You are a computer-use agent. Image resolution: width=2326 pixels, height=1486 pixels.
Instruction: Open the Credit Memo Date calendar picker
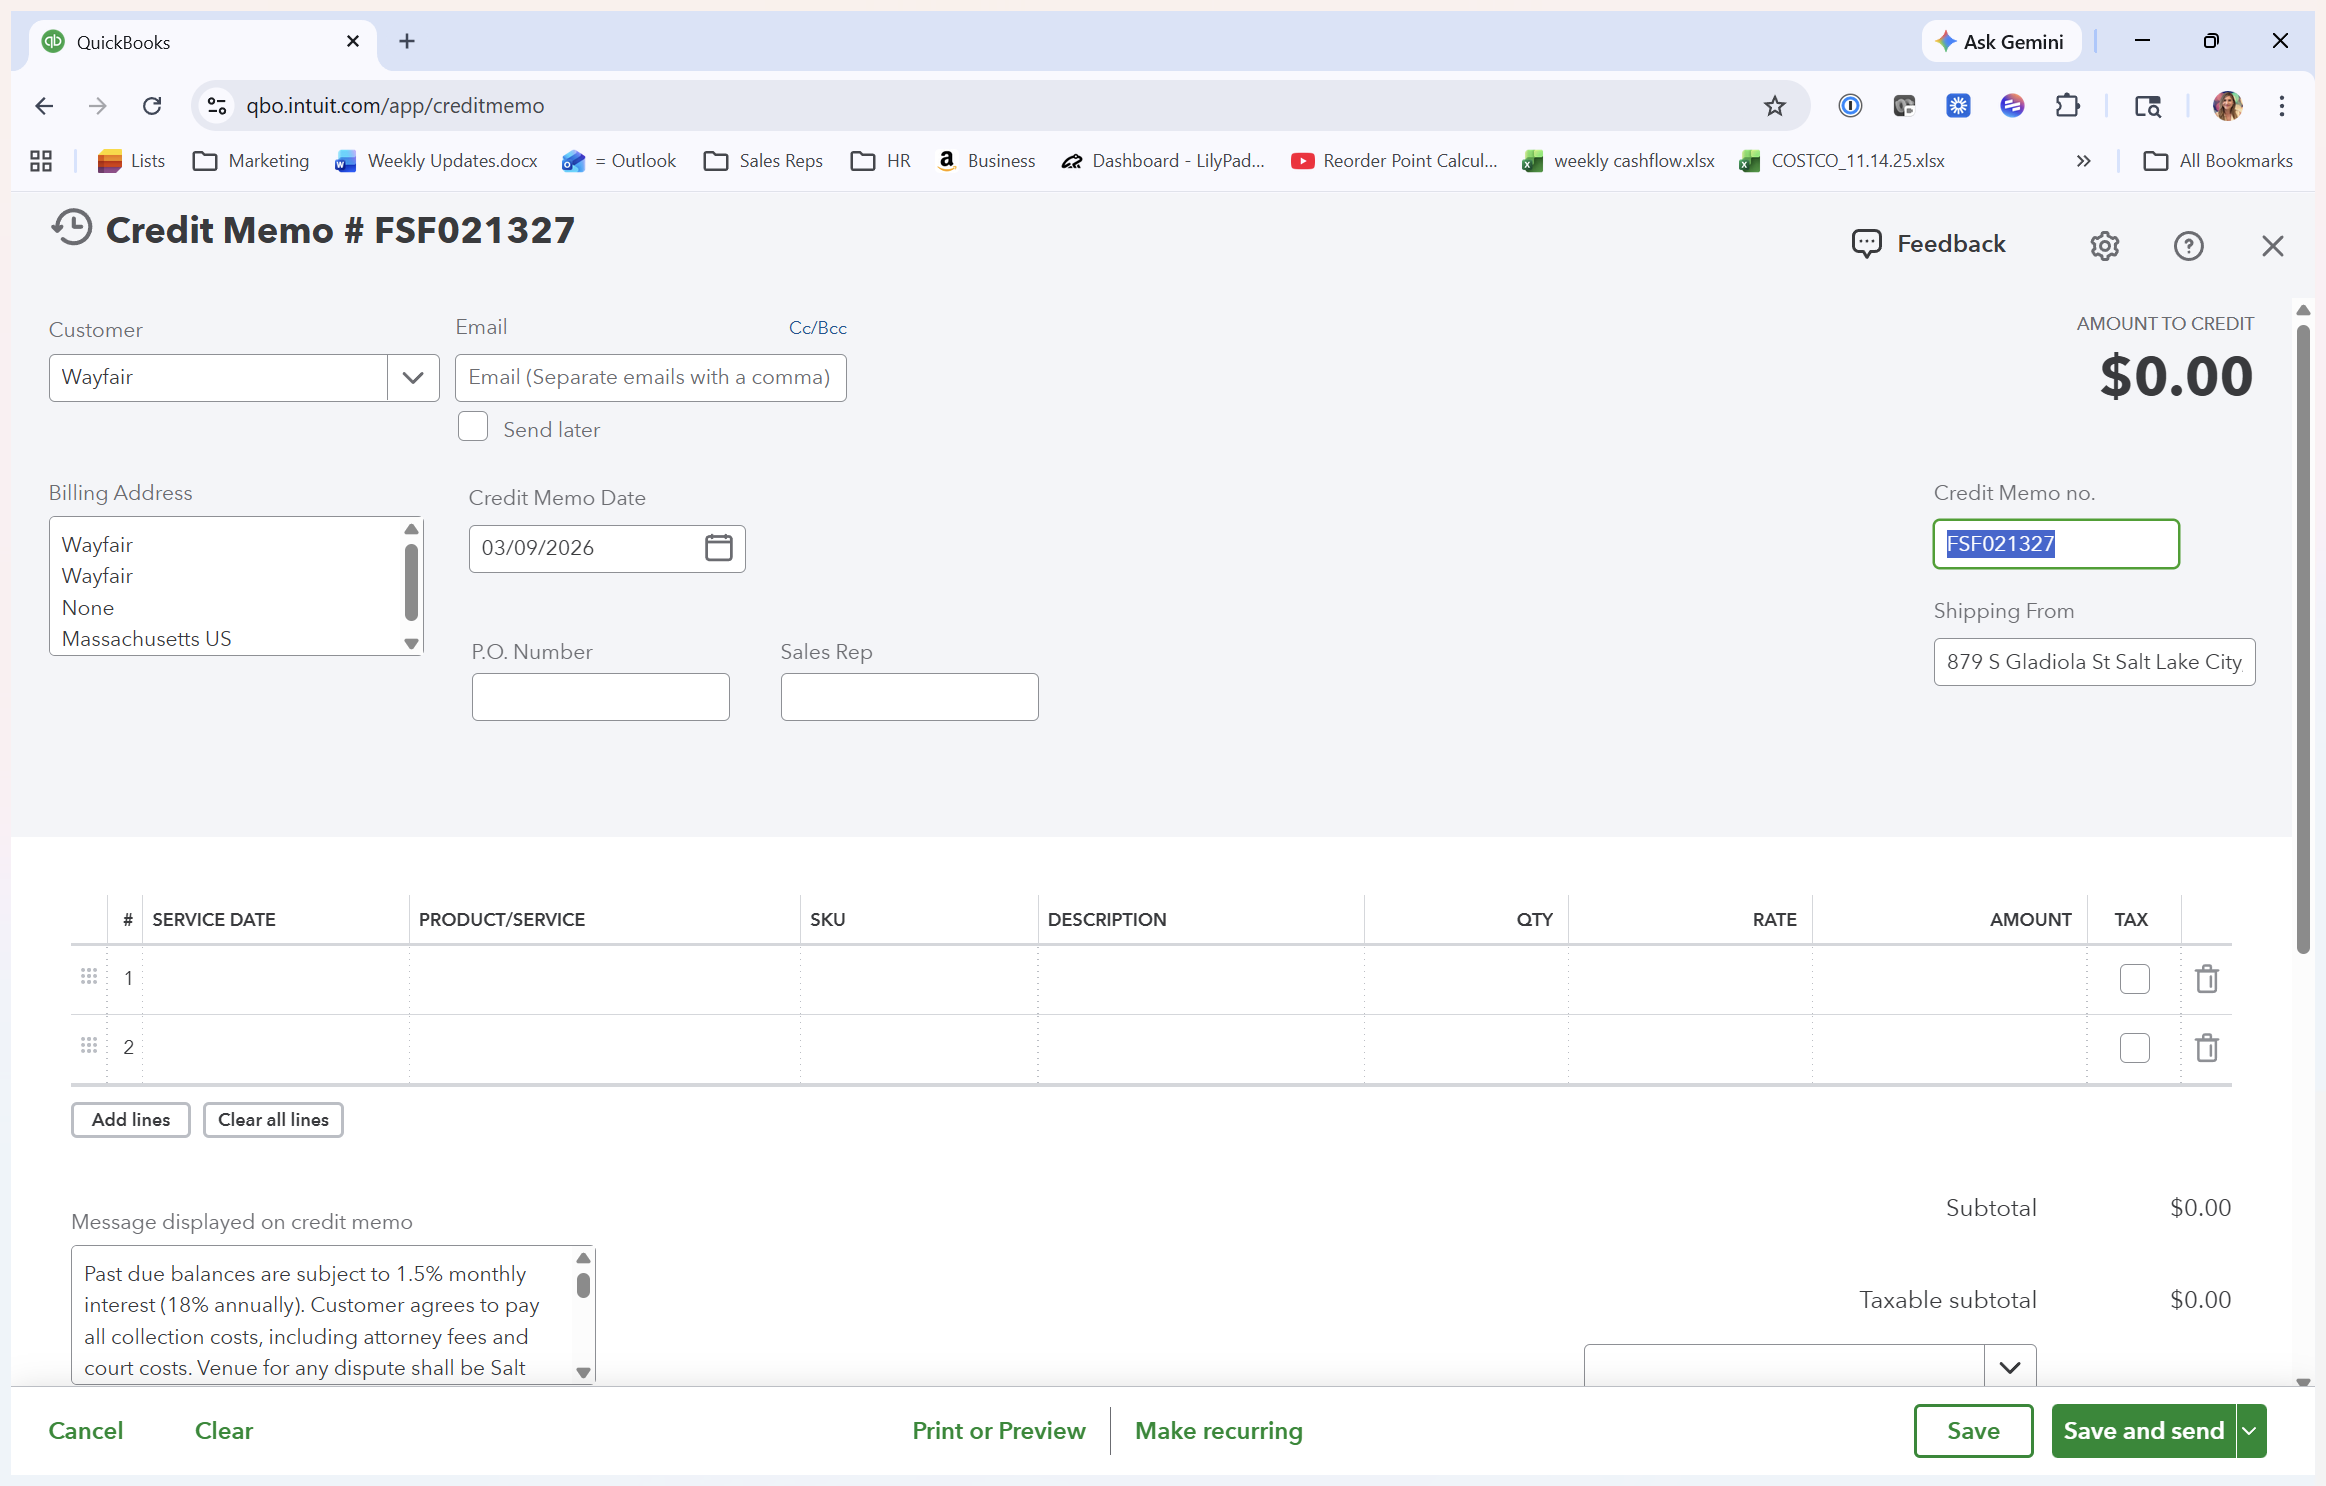pyautogui.click(x=718, y=548)
